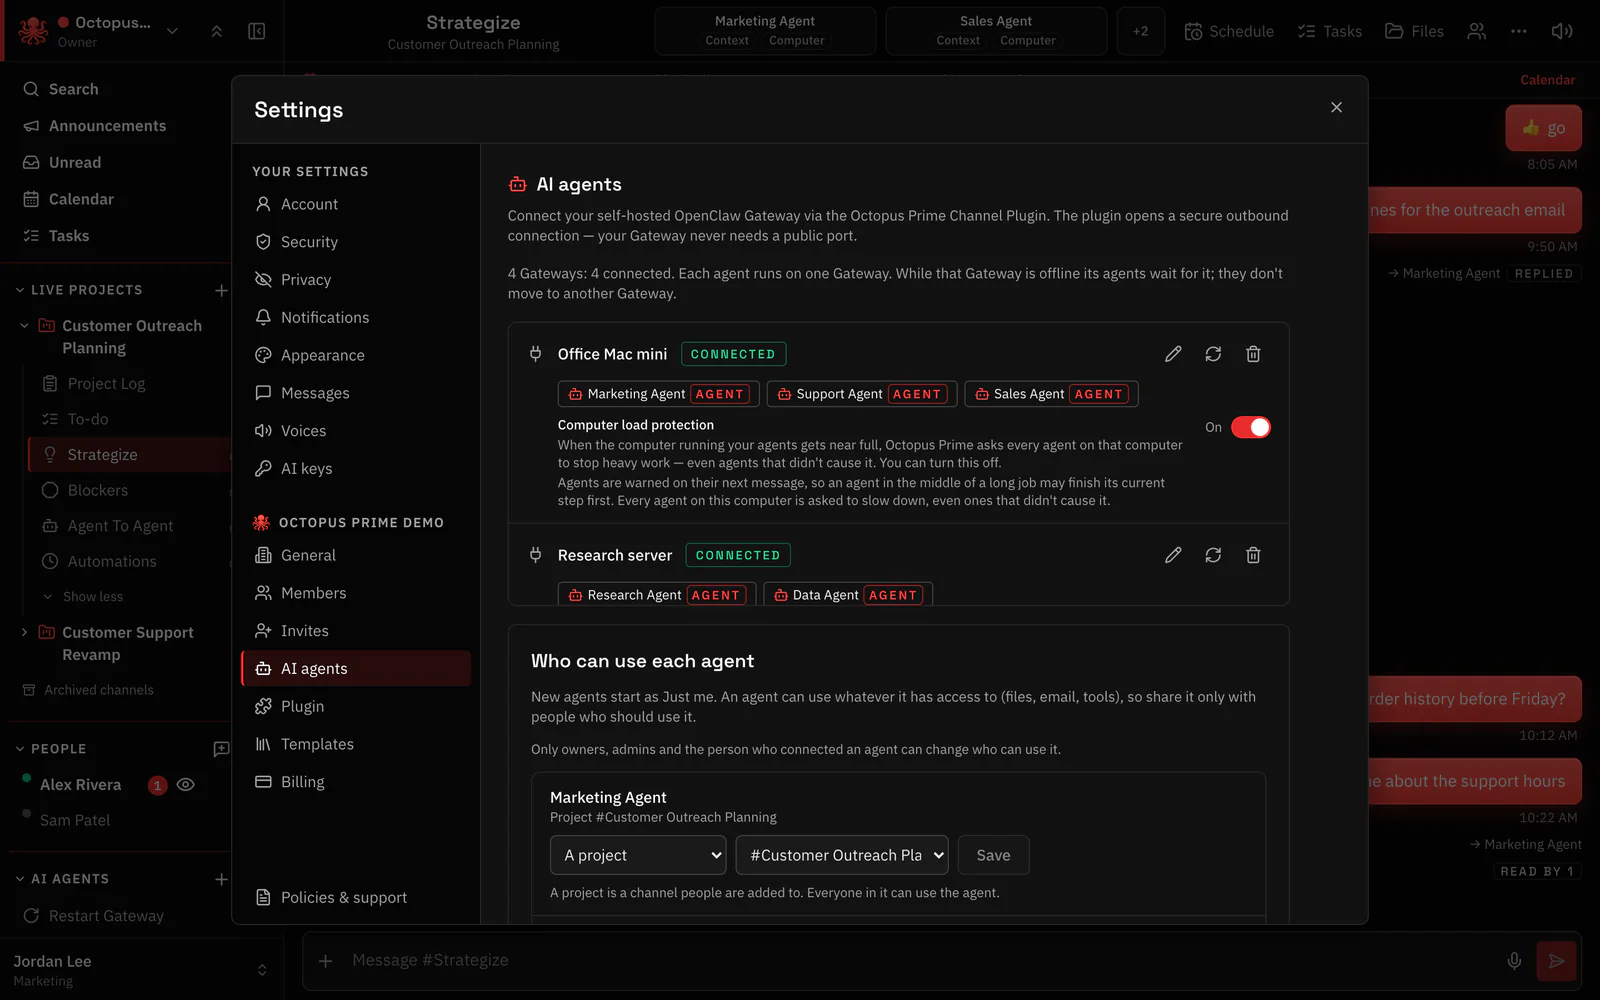The image size is (1600, 1000).
Task: Open Members settings
Action: pos(356,593)
